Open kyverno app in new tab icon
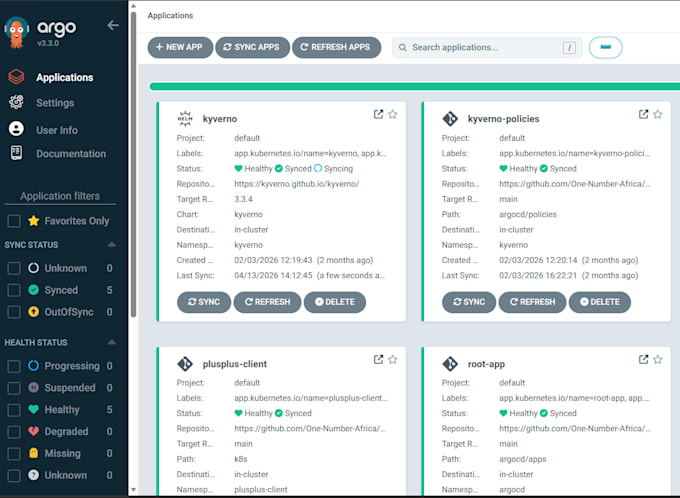 coord(378,114)
